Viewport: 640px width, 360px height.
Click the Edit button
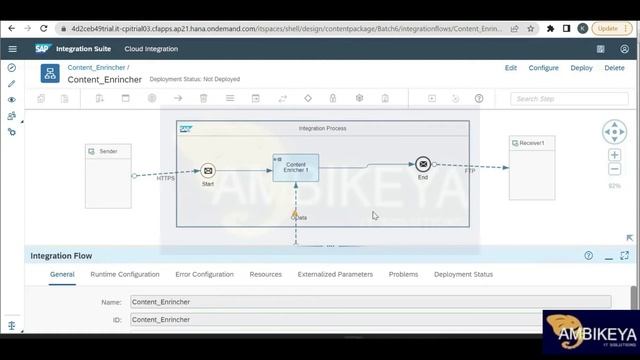pyautogui.click(x=511, y=68)
